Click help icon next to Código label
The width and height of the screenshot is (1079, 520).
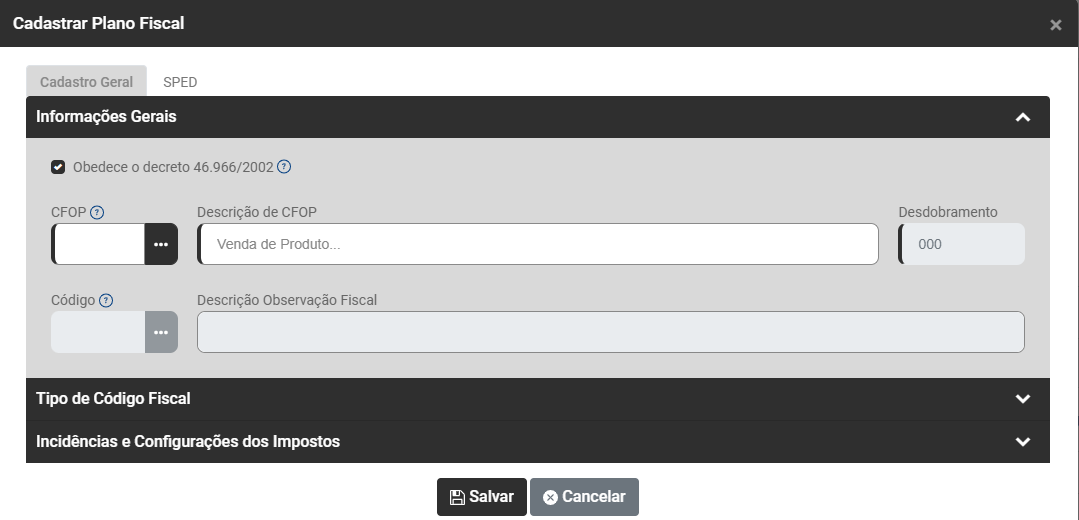(x=106, y=300)
